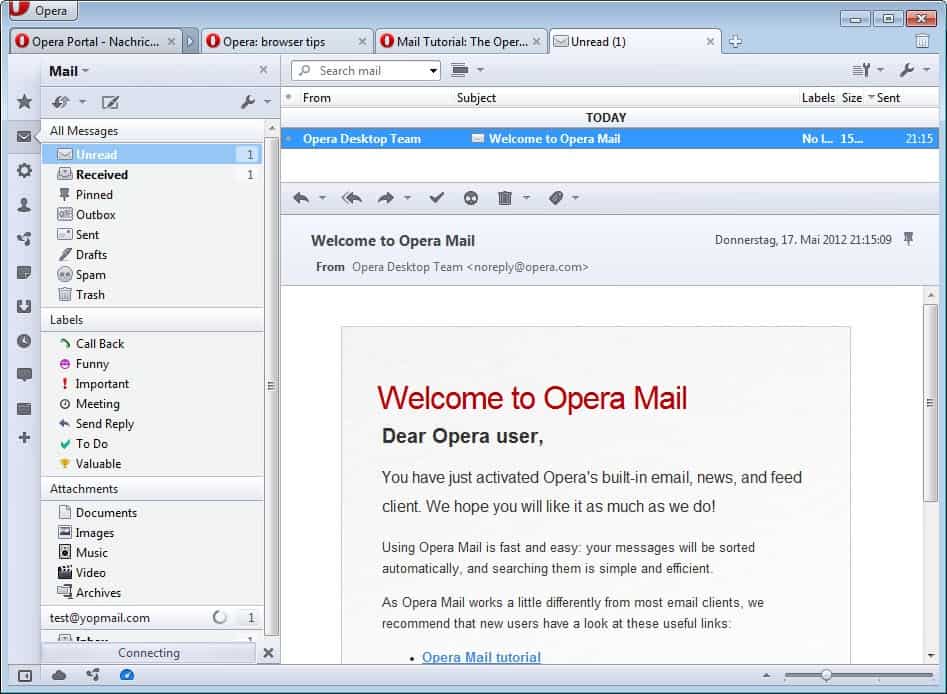Mark the message as read

[x=437, y=198]
